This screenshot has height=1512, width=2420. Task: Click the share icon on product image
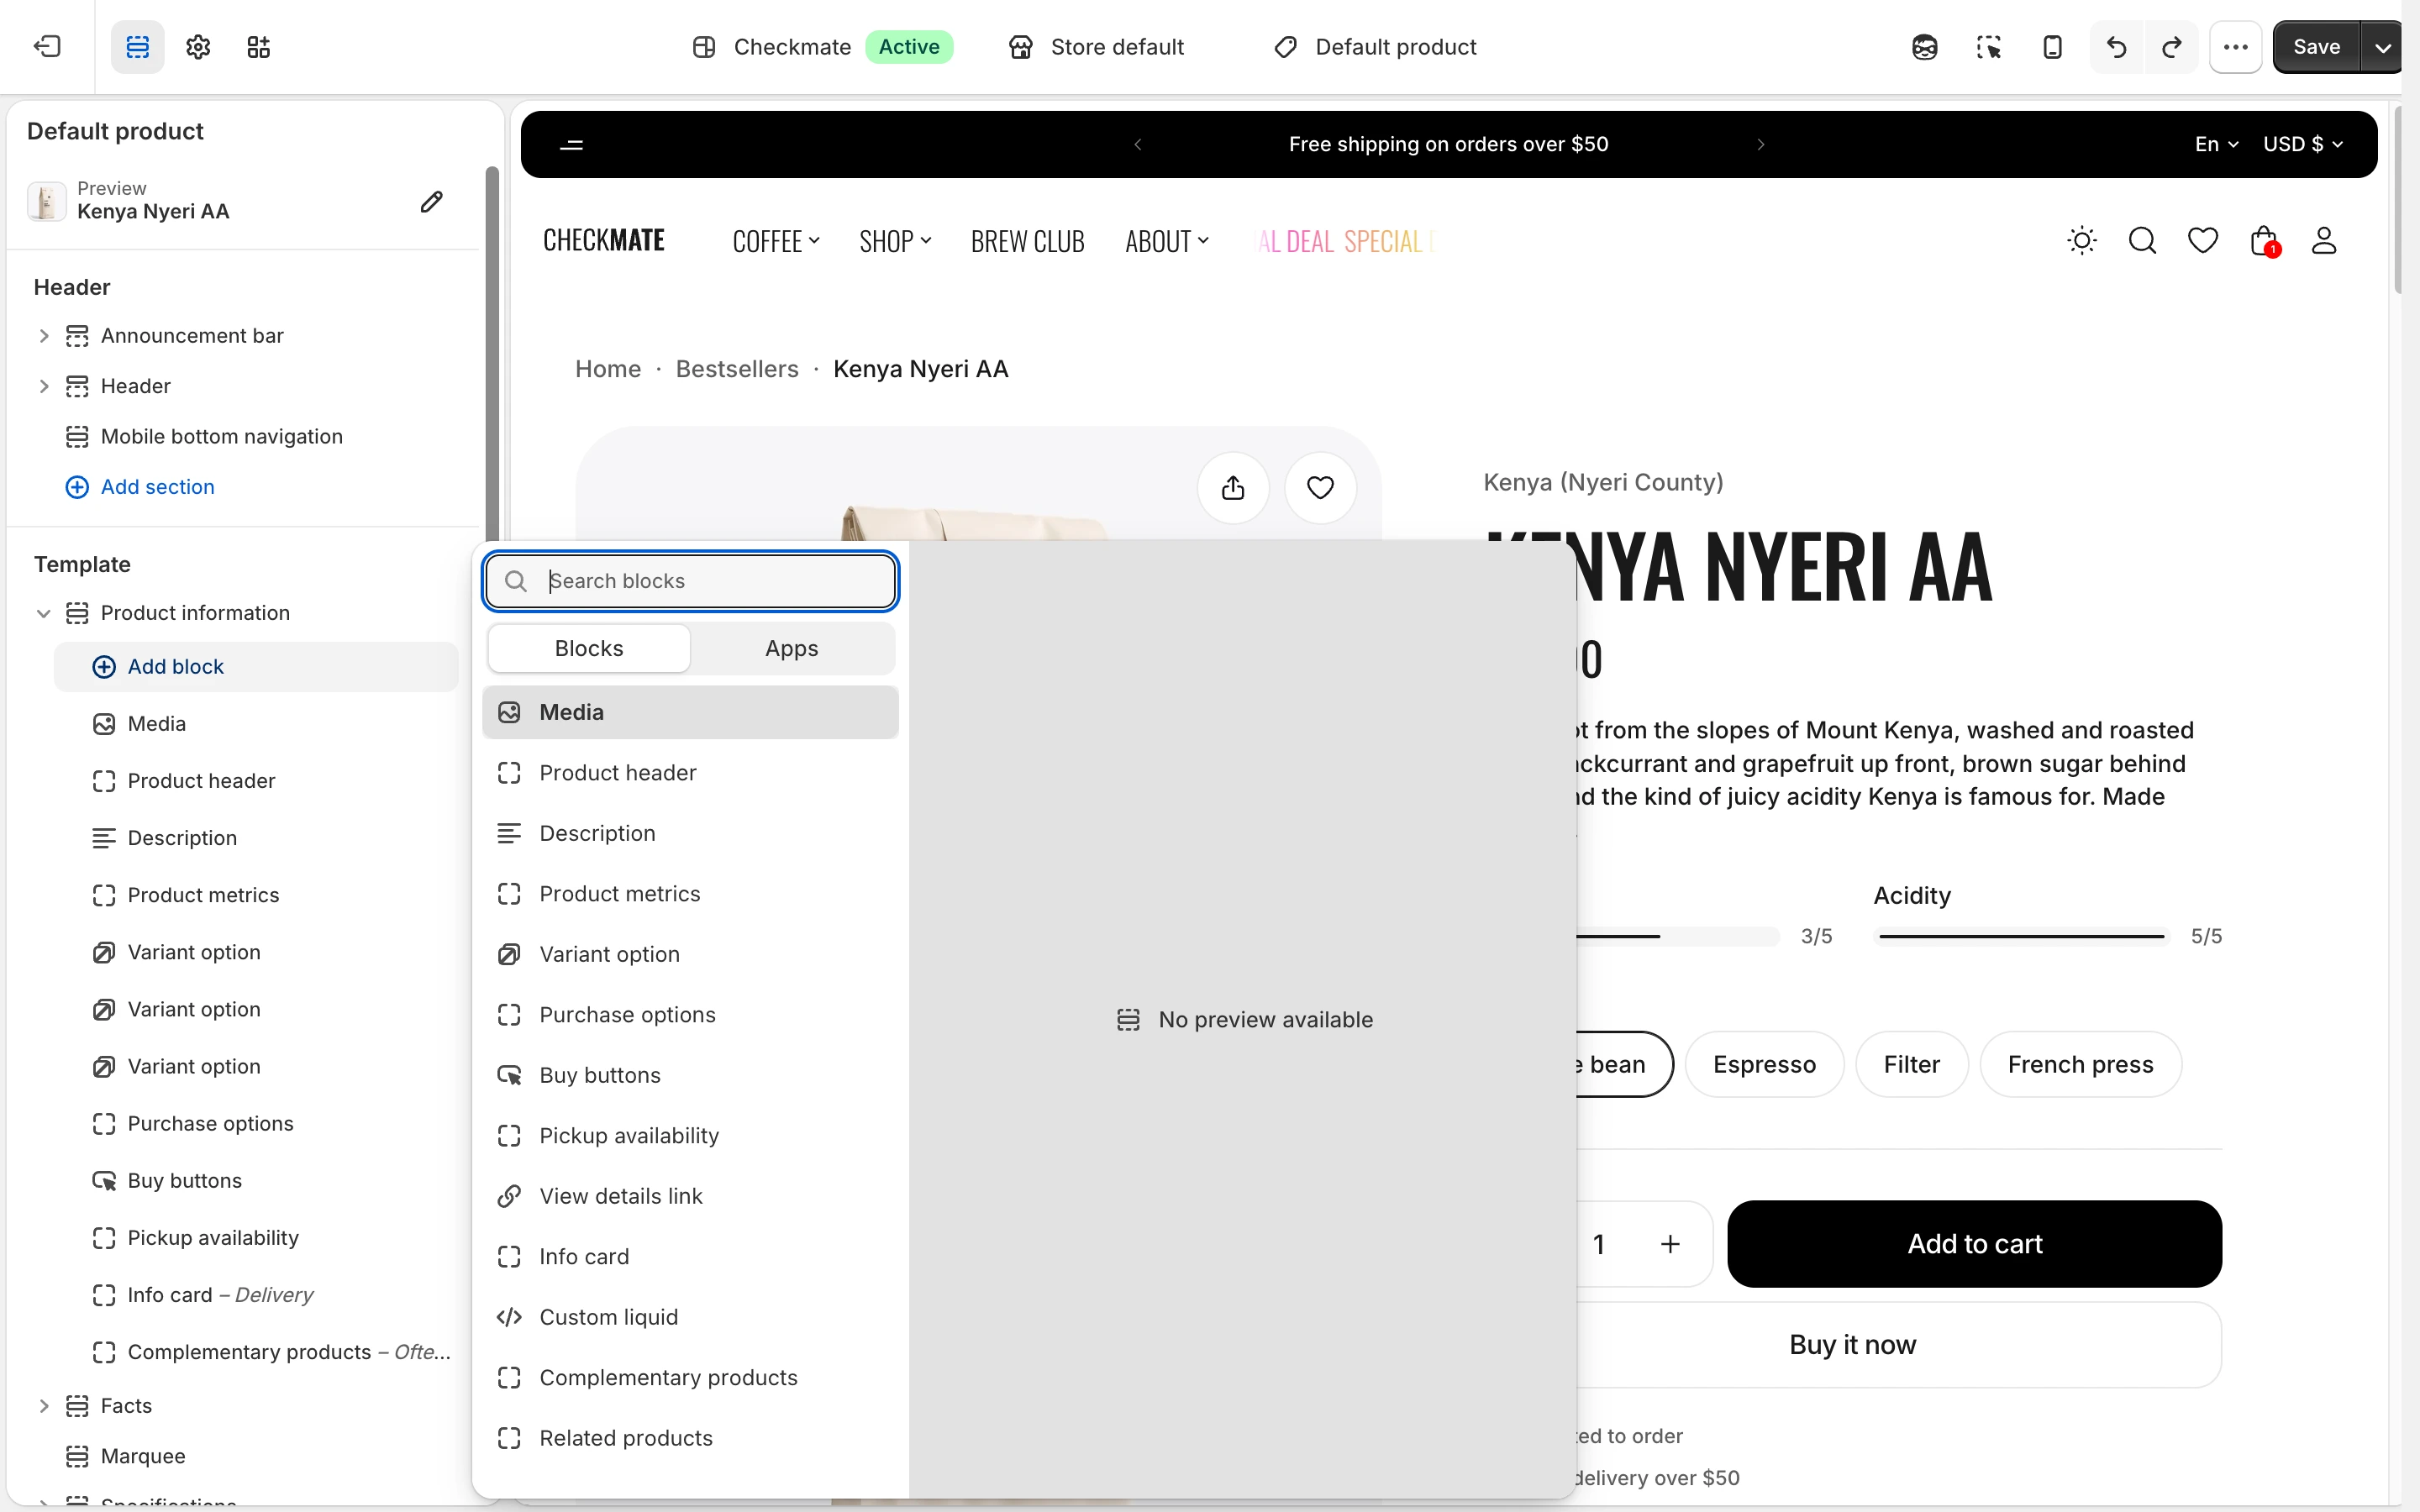coord(1233,488)
